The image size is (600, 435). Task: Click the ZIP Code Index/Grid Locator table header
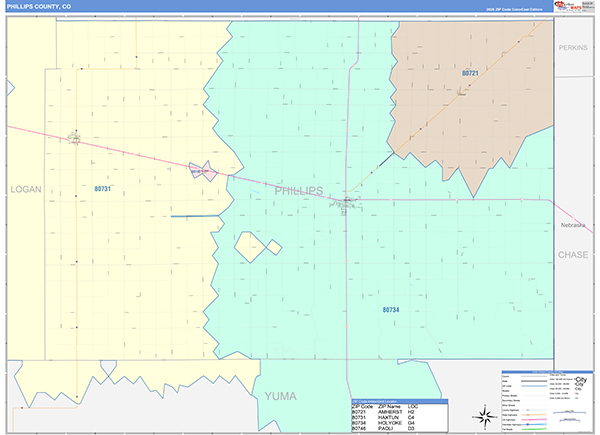pyautogui.click(x=399, y=401)
